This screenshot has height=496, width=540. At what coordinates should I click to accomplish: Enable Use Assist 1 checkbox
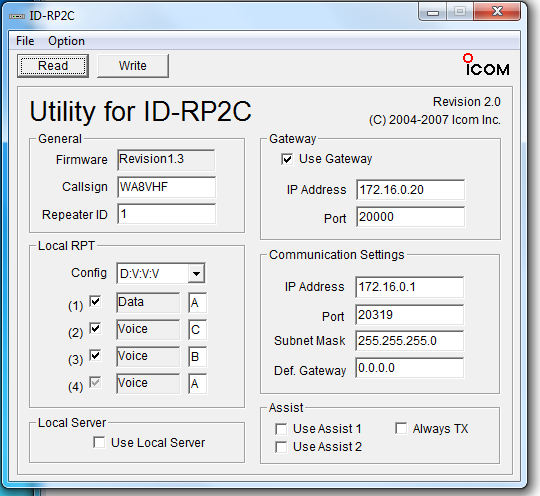(281, 429)
